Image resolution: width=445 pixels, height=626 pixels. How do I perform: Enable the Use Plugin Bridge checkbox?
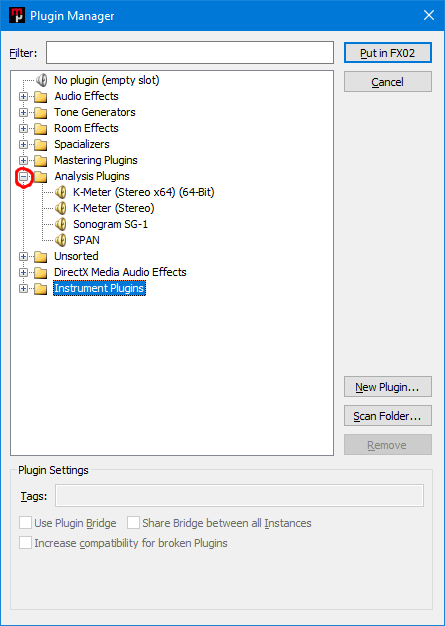coord(26,523)
